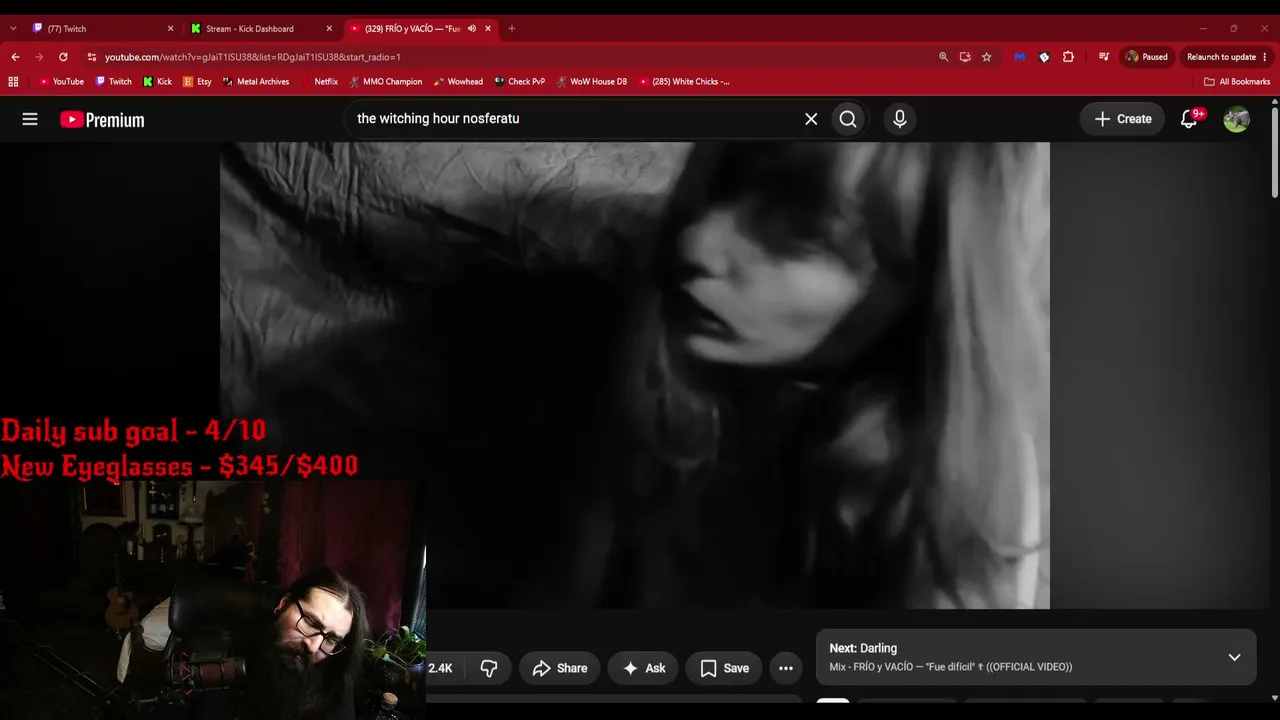The image size is (1280, 720).
Task: Start voice search with microphone
Action: [900, 119]
